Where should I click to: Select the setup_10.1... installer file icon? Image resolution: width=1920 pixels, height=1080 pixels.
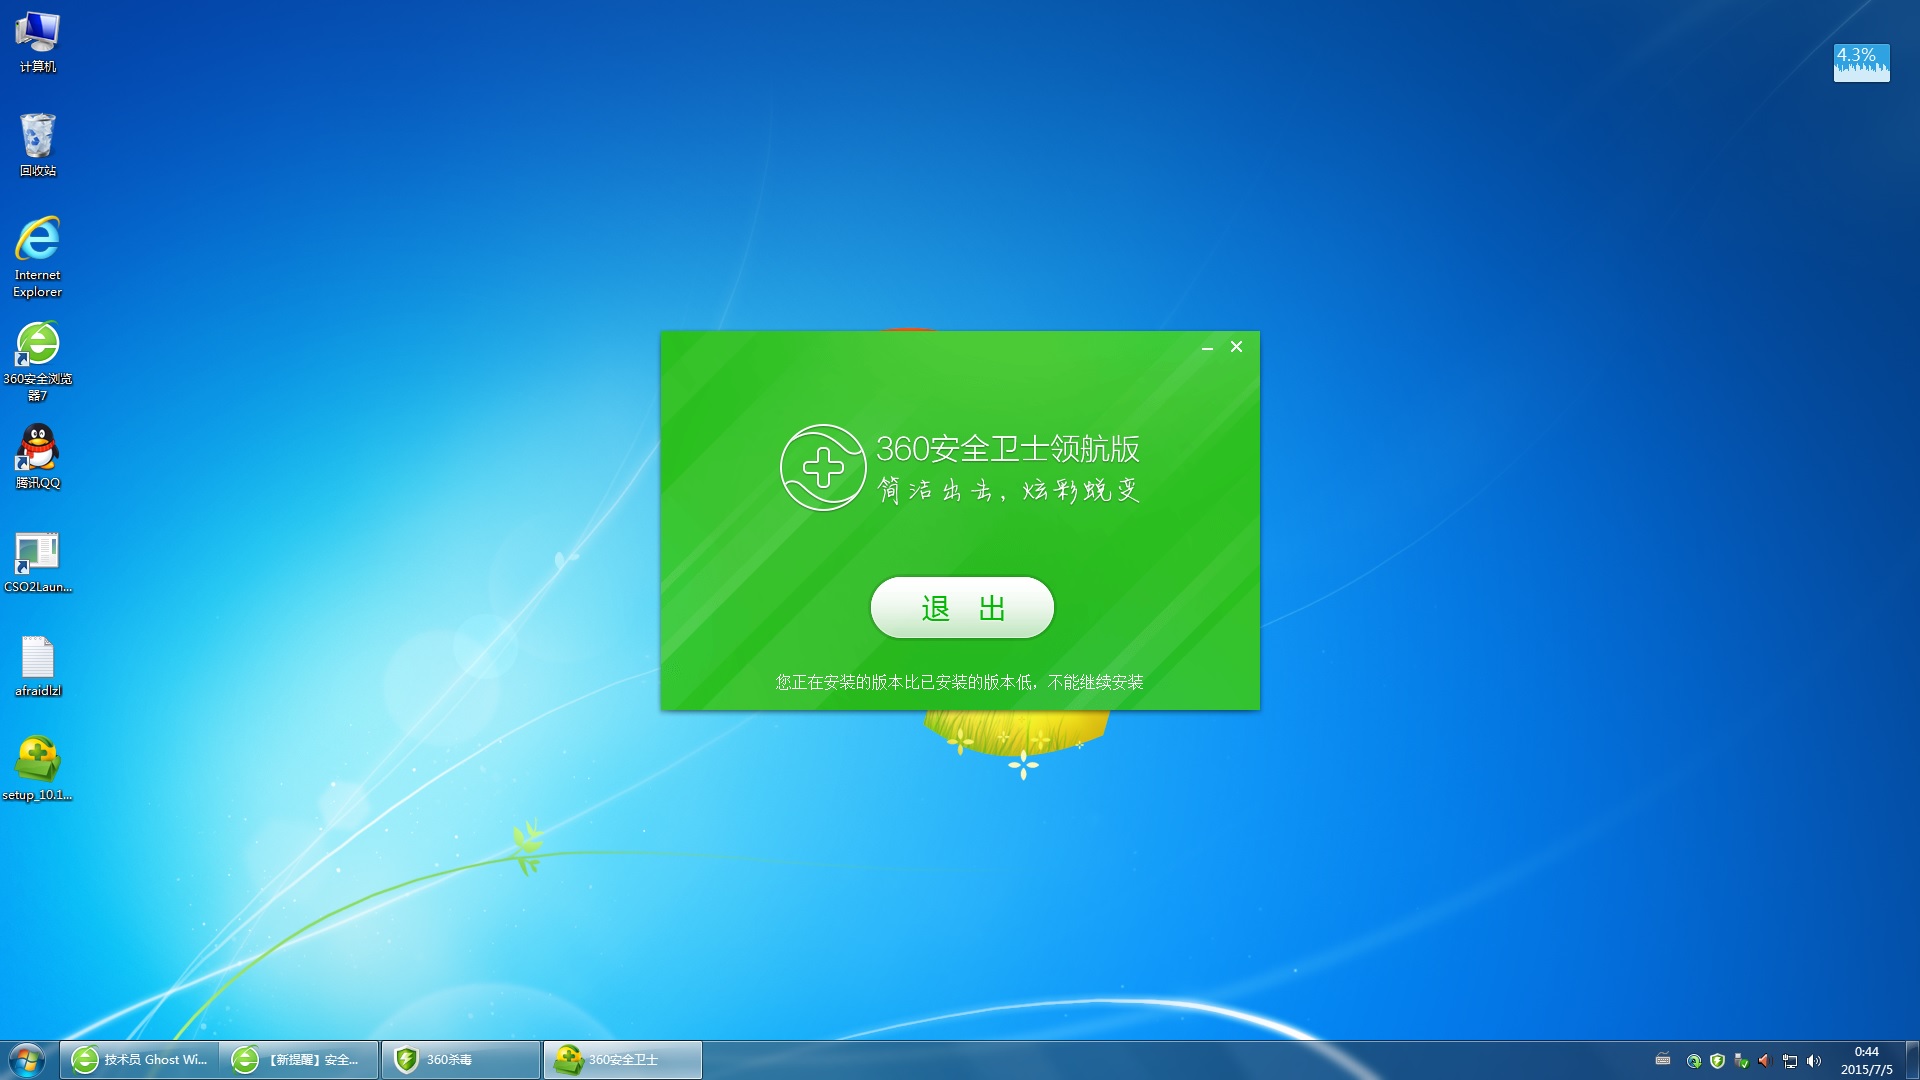(38, 769)
